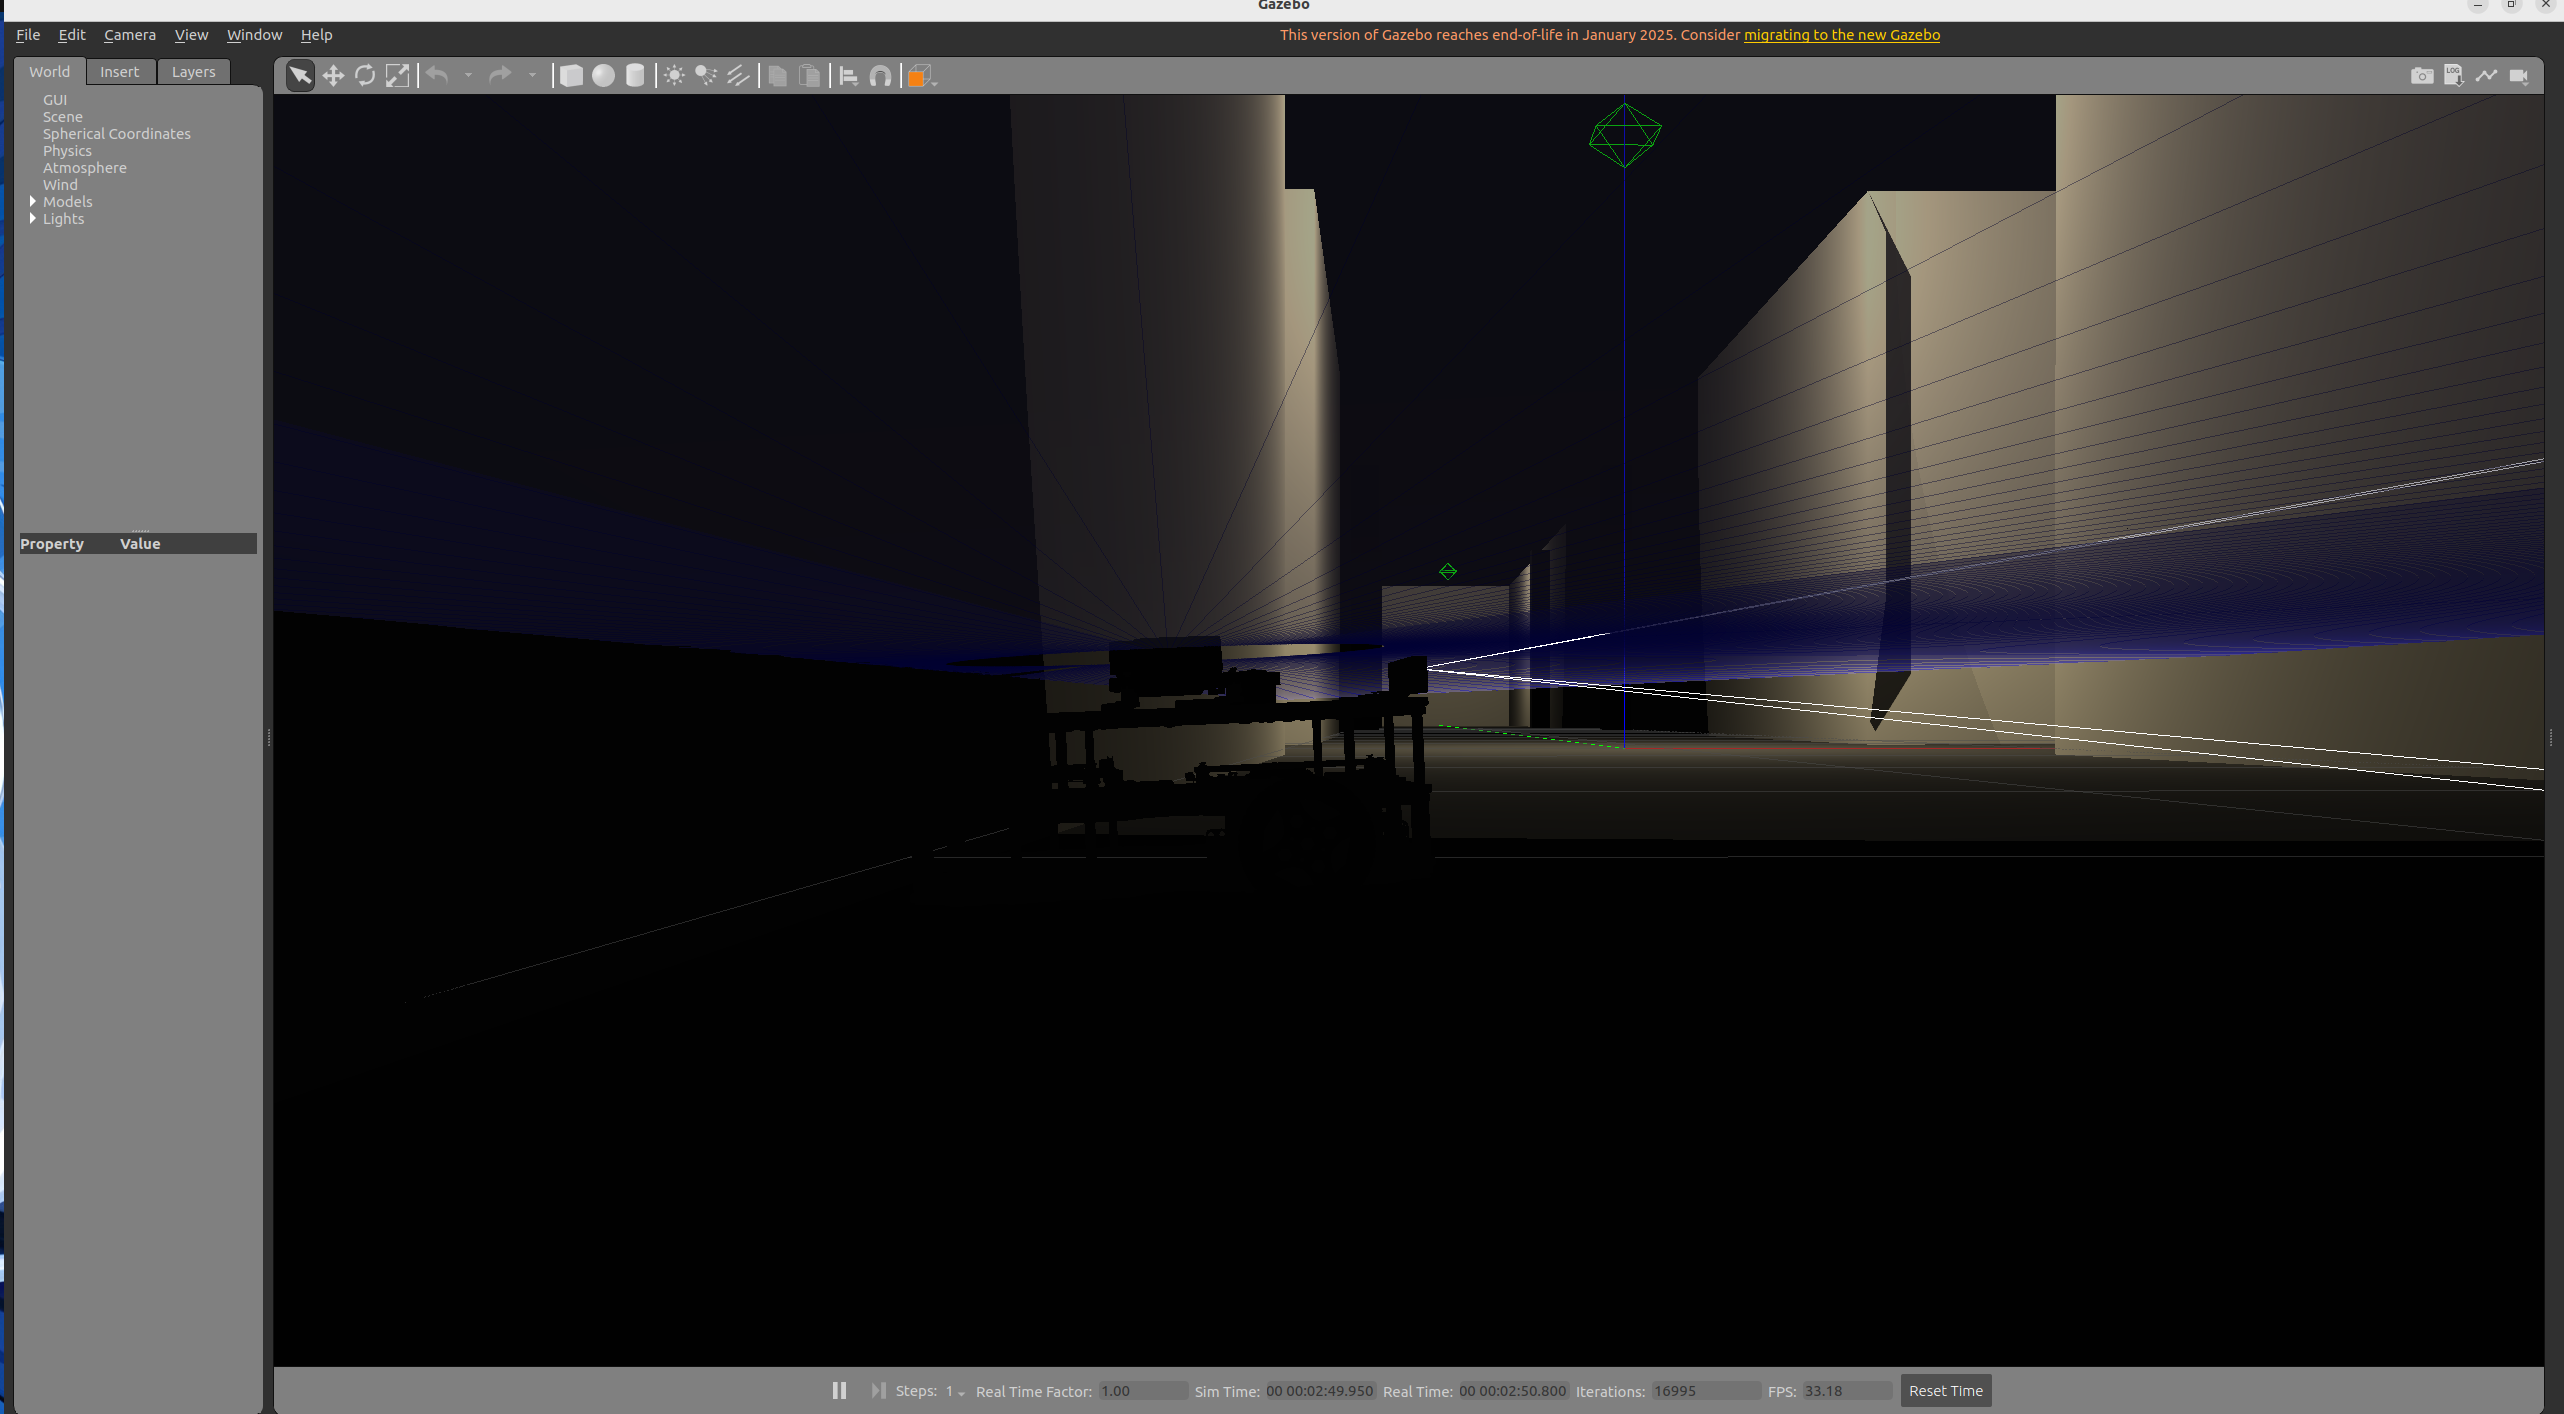The image size is (2564, 1414).
Task: Toggle video recording icon
Action: tap(2519, 76)
